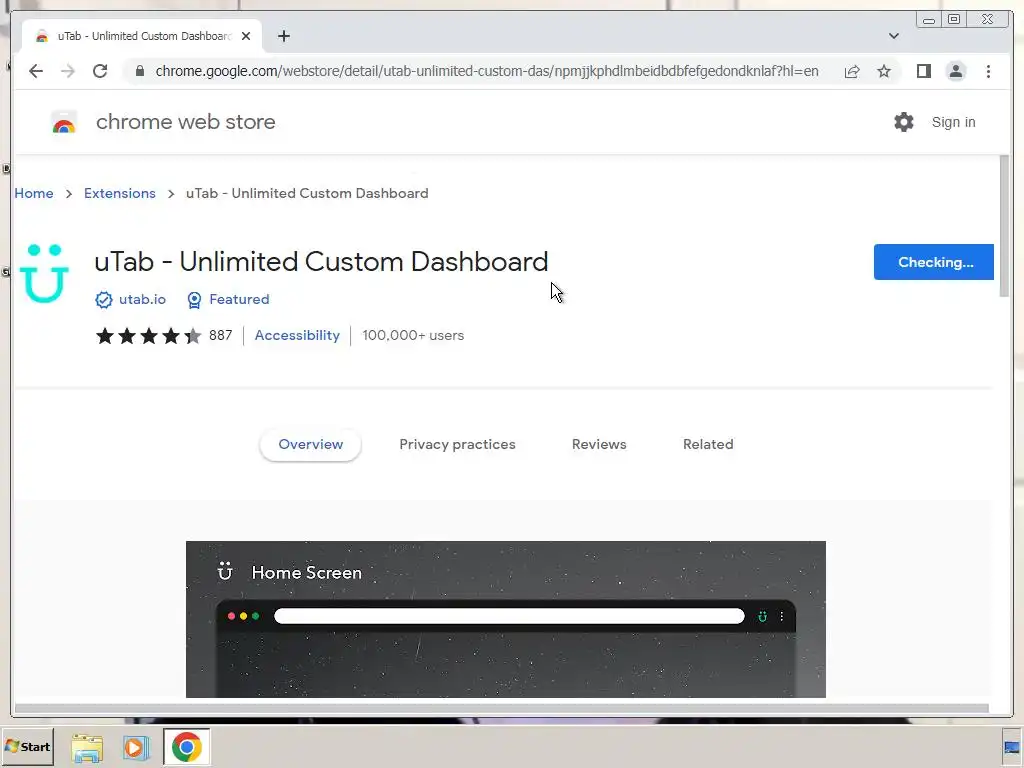Screen dimensions: 1024x768
Task: Select the Overview tab
Action: click(310, 445)
